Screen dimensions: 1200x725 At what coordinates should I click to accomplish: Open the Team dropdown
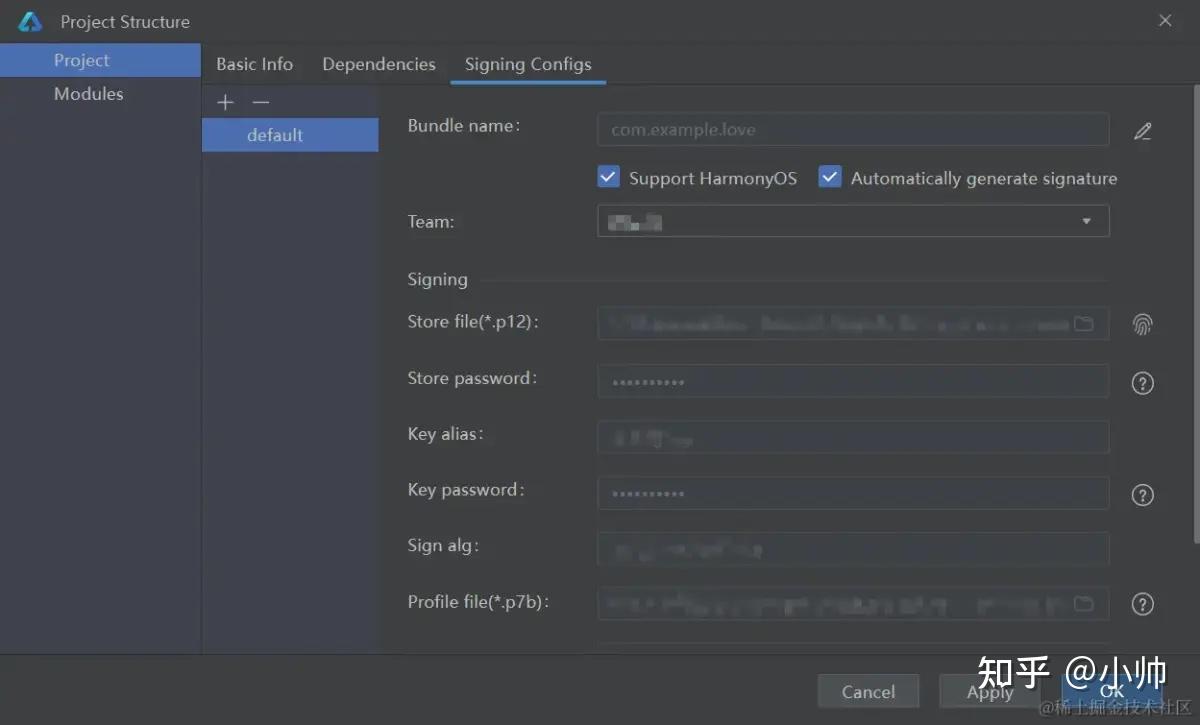(x=1086, y=221)
